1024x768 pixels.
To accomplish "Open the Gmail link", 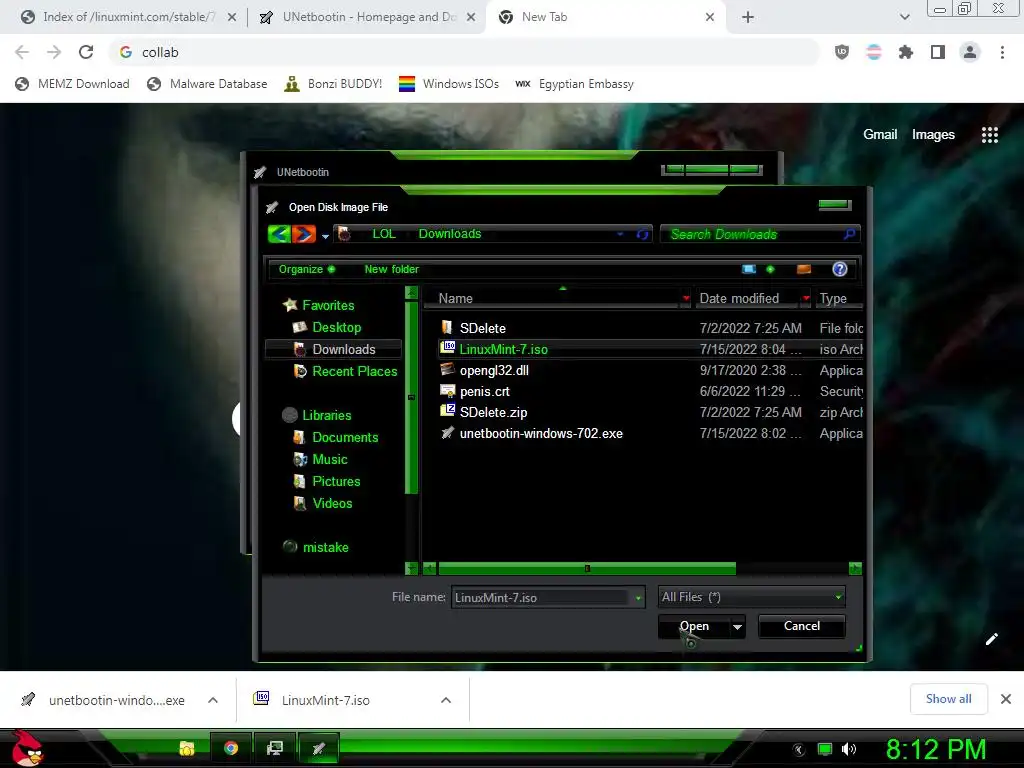I will point(880,135).
